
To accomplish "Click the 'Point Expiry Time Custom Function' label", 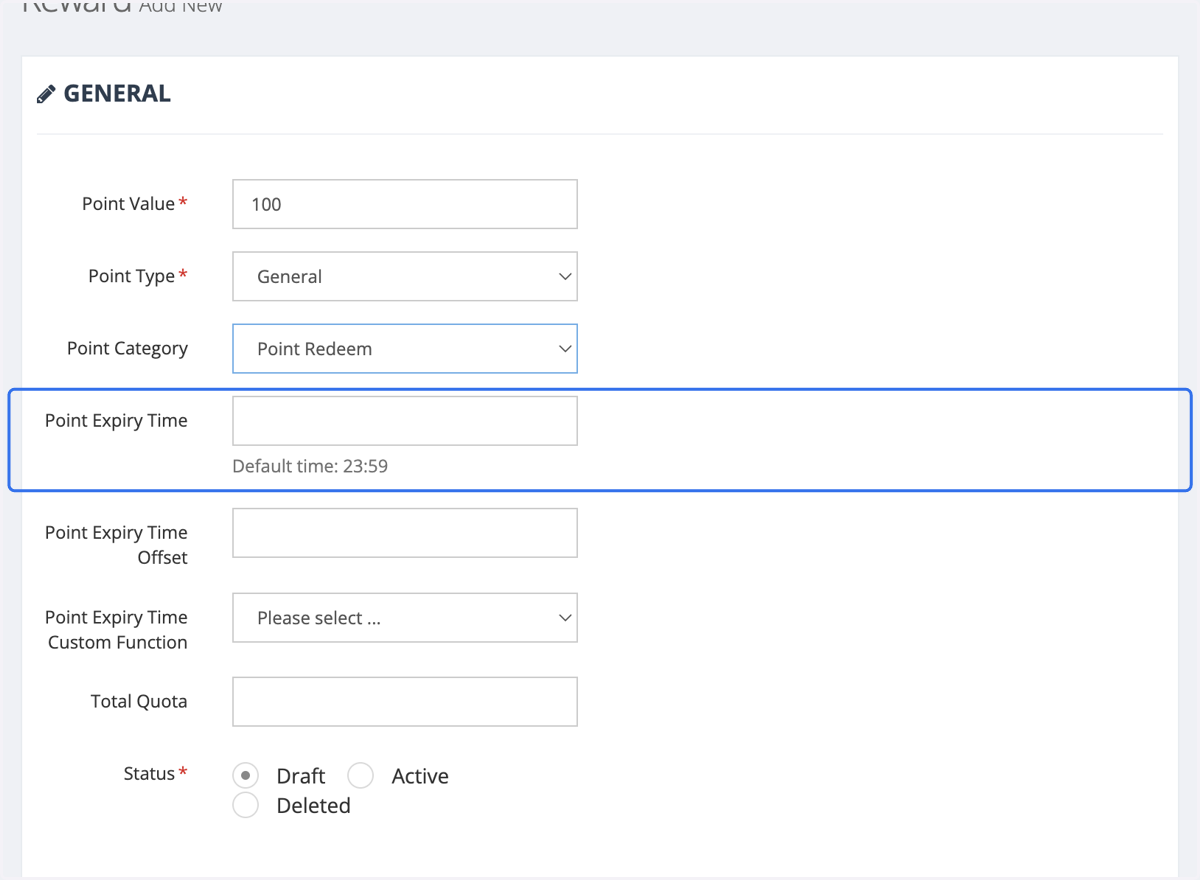I will (x=116, y=630).
